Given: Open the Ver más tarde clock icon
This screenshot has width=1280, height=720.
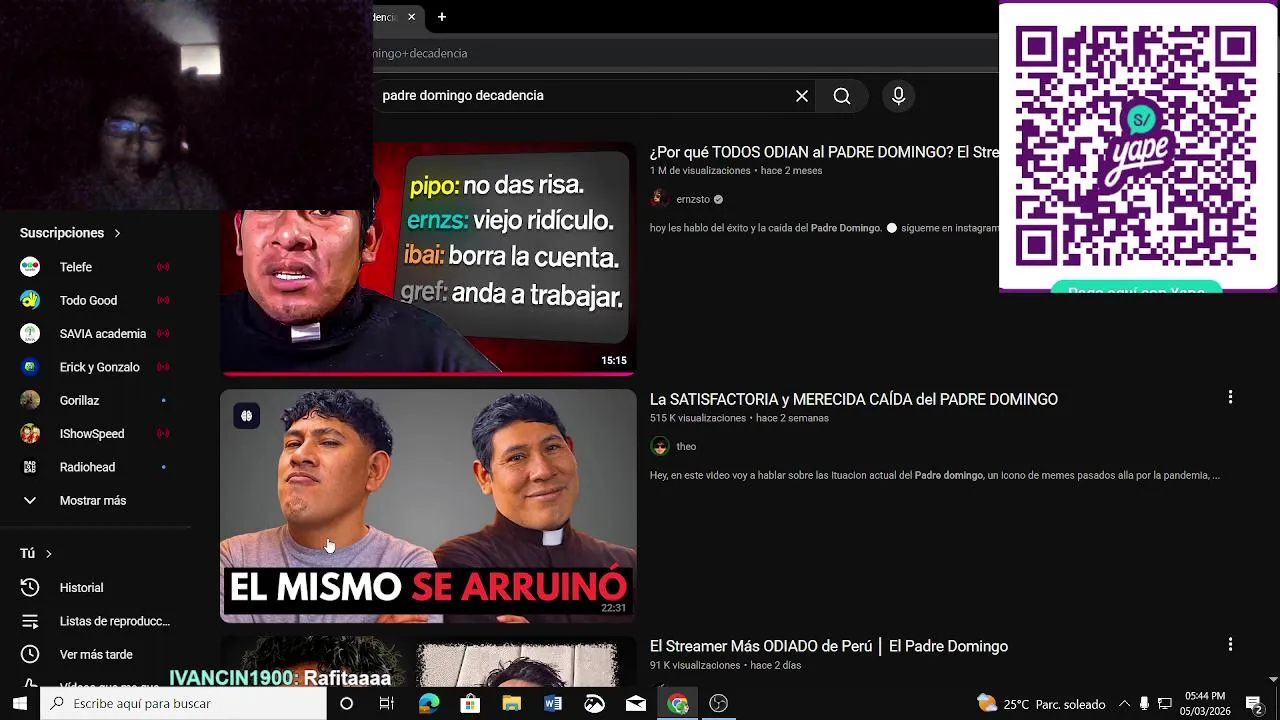Looking at the screenshot, I should [30, 654].
